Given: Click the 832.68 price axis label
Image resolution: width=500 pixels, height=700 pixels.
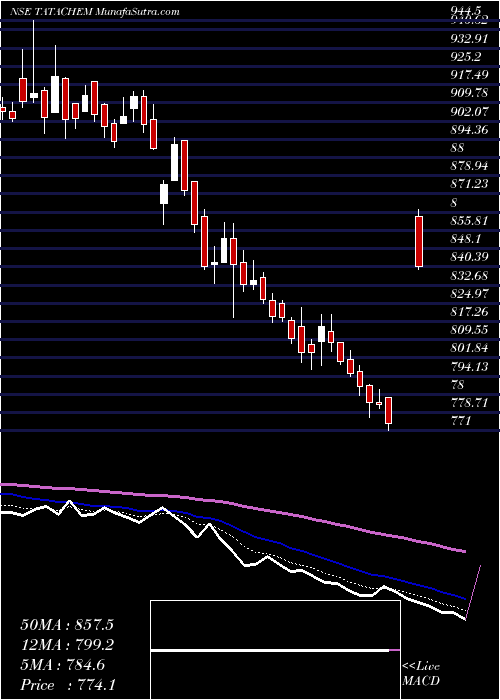Looking at the screenshot, I should [x=468, y=275].
